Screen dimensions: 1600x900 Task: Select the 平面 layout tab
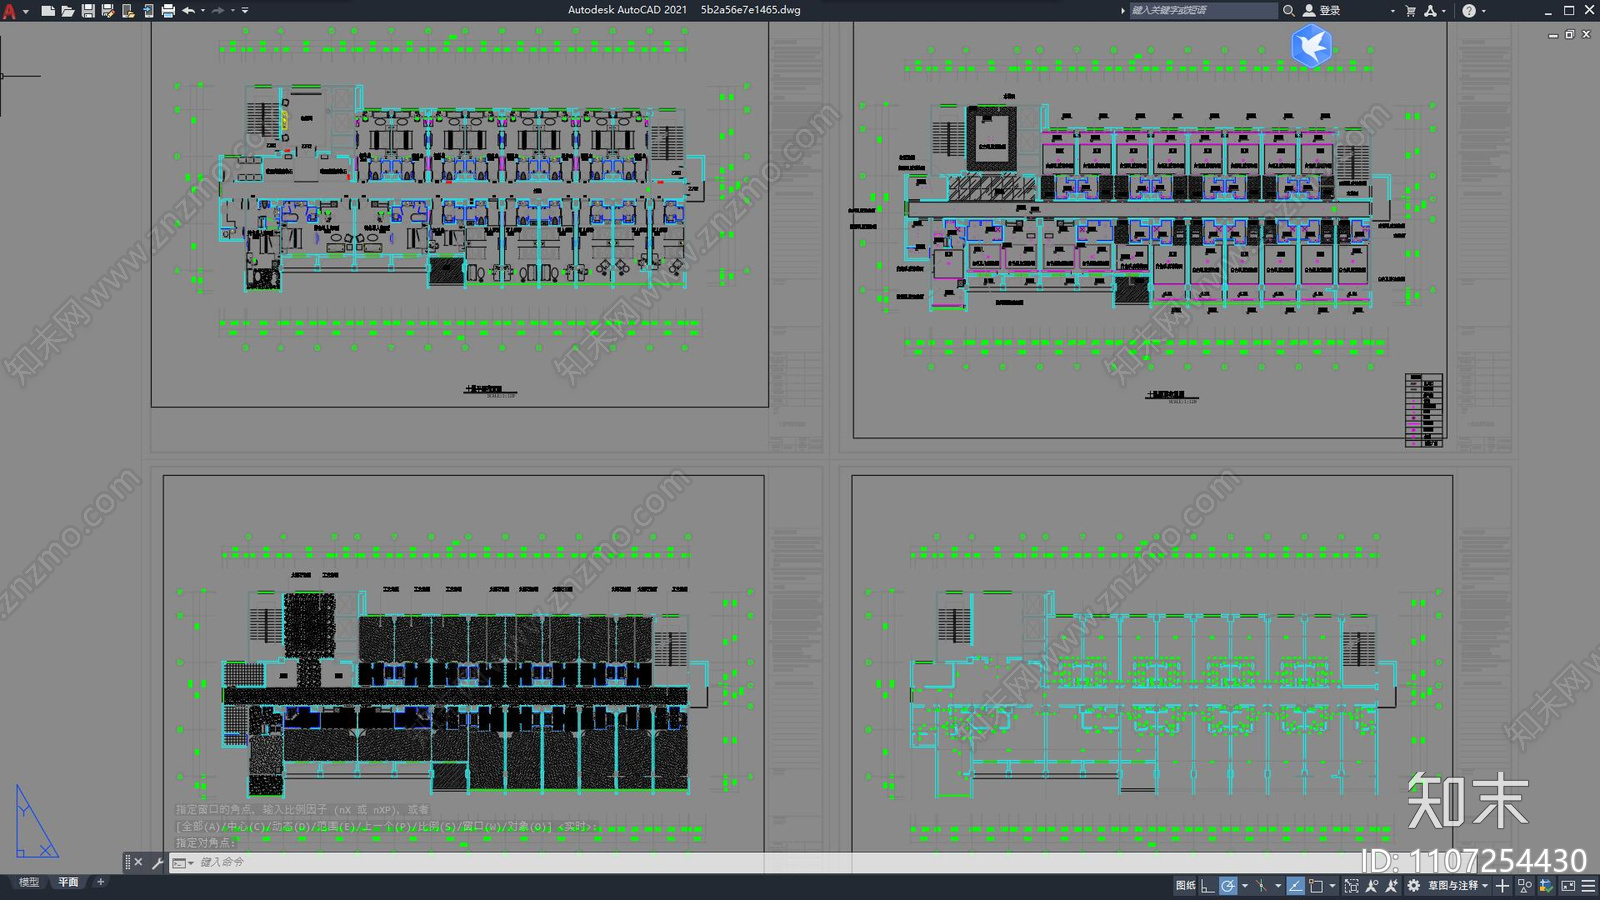pos(68,882)
